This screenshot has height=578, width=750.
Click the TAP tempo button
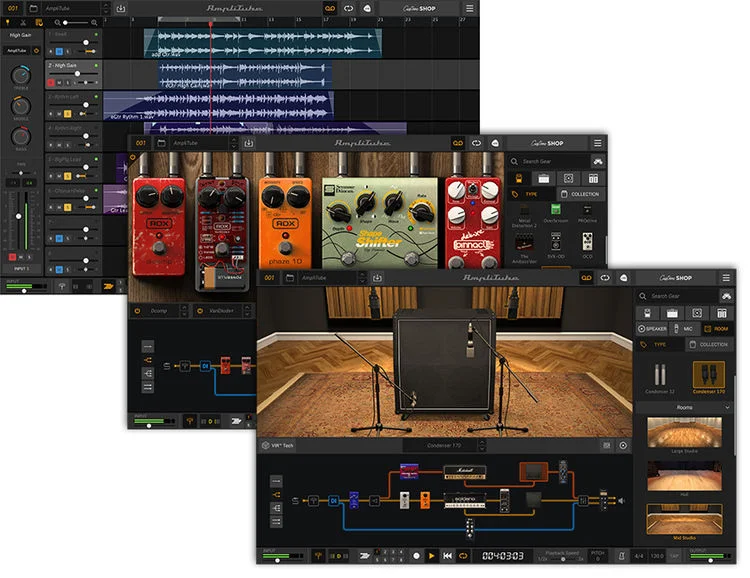coord(674,556)
